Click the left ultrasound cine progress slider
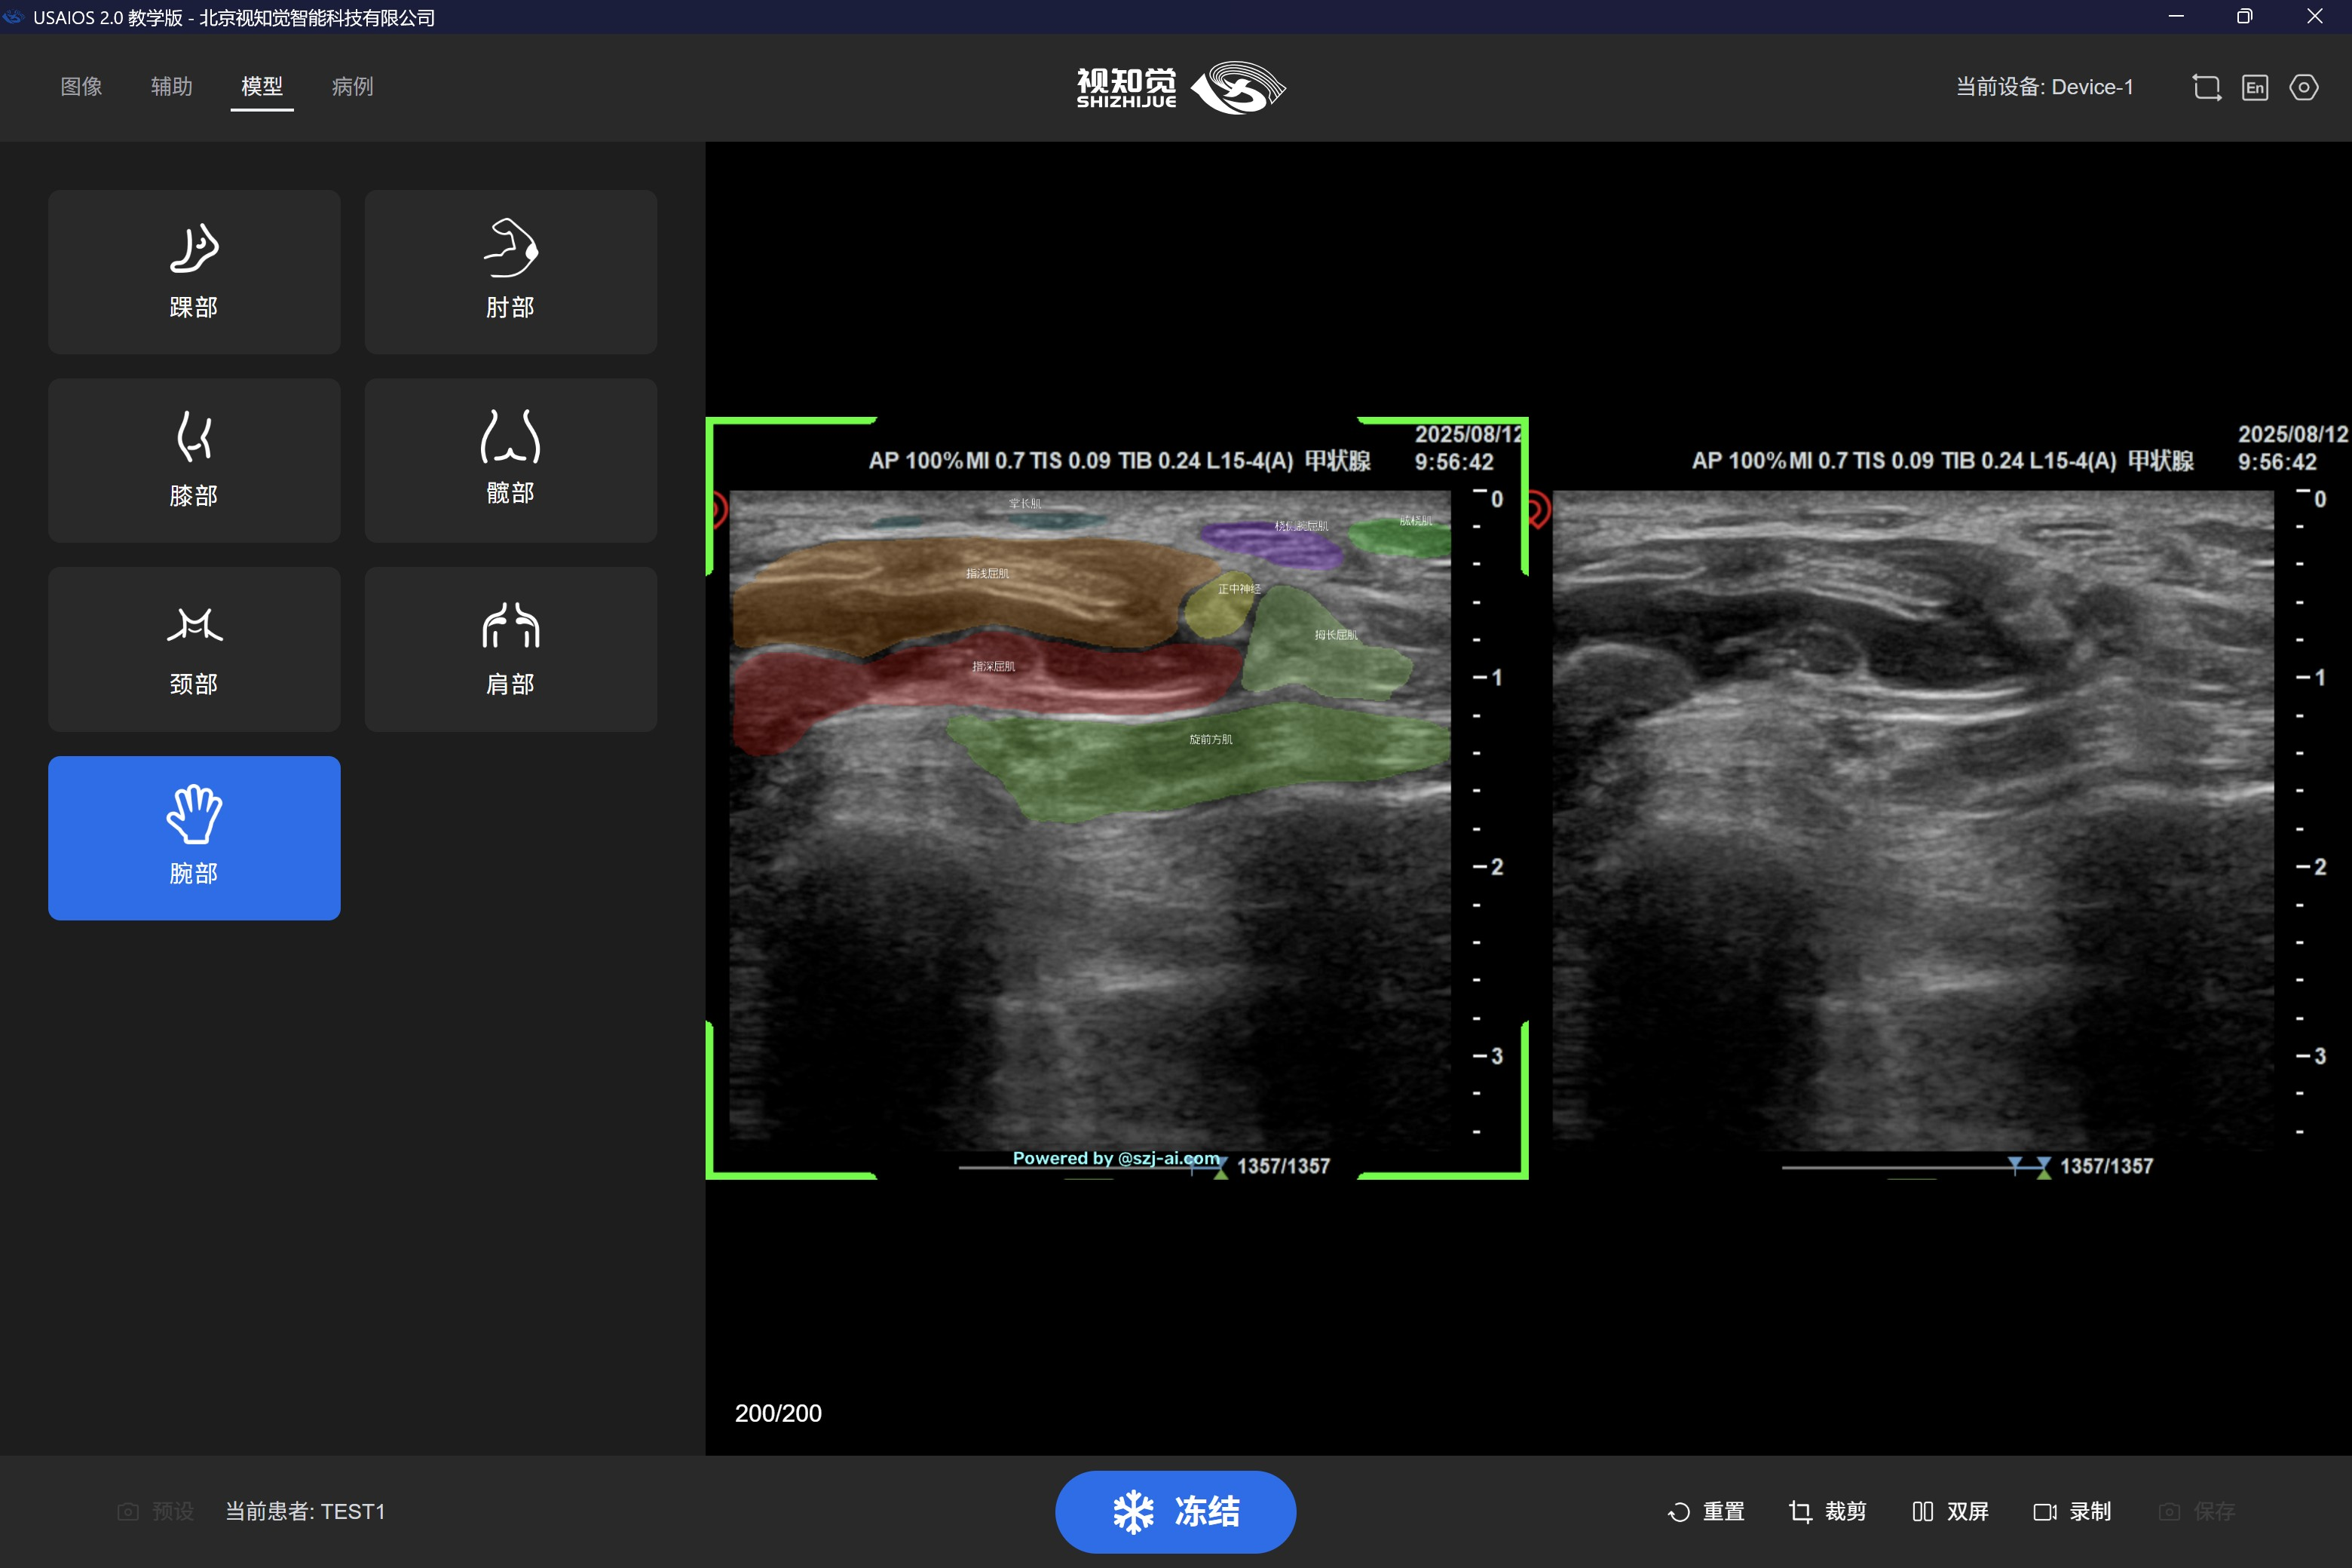The image size is (2352, 1568). (x=1090, y=1168)
